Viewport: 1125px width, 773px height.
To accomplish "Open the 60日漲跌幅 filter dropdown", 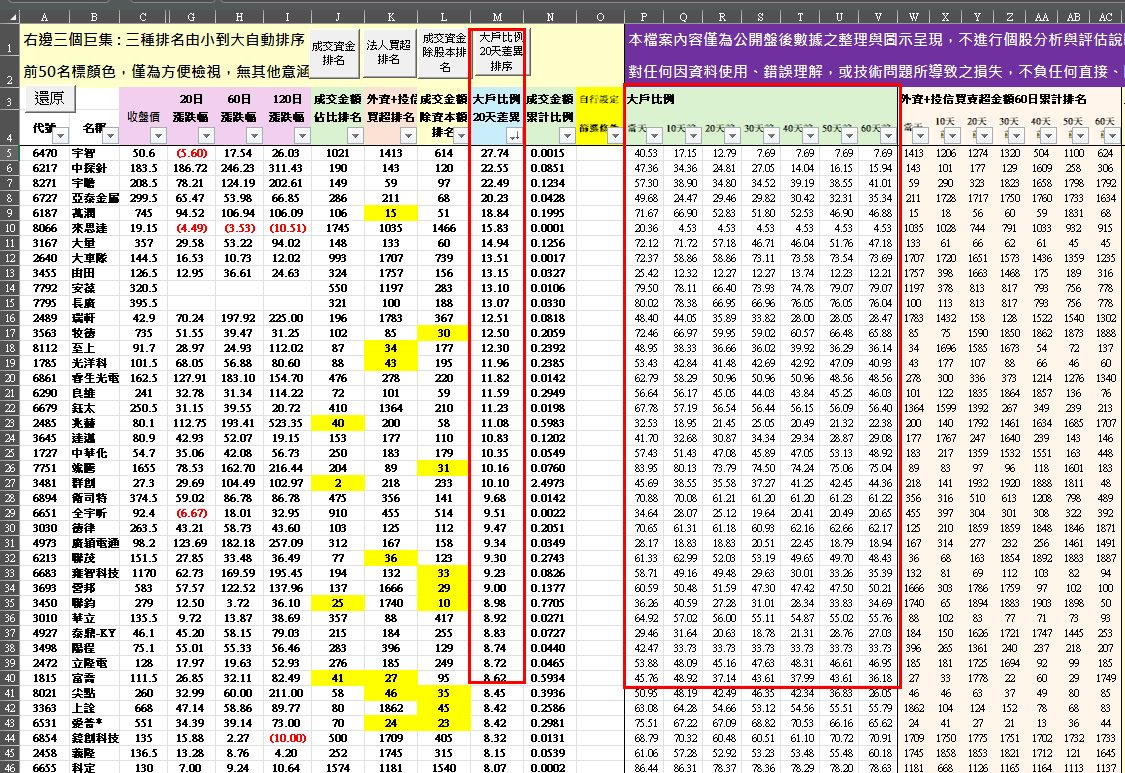I will click(255, 135).
